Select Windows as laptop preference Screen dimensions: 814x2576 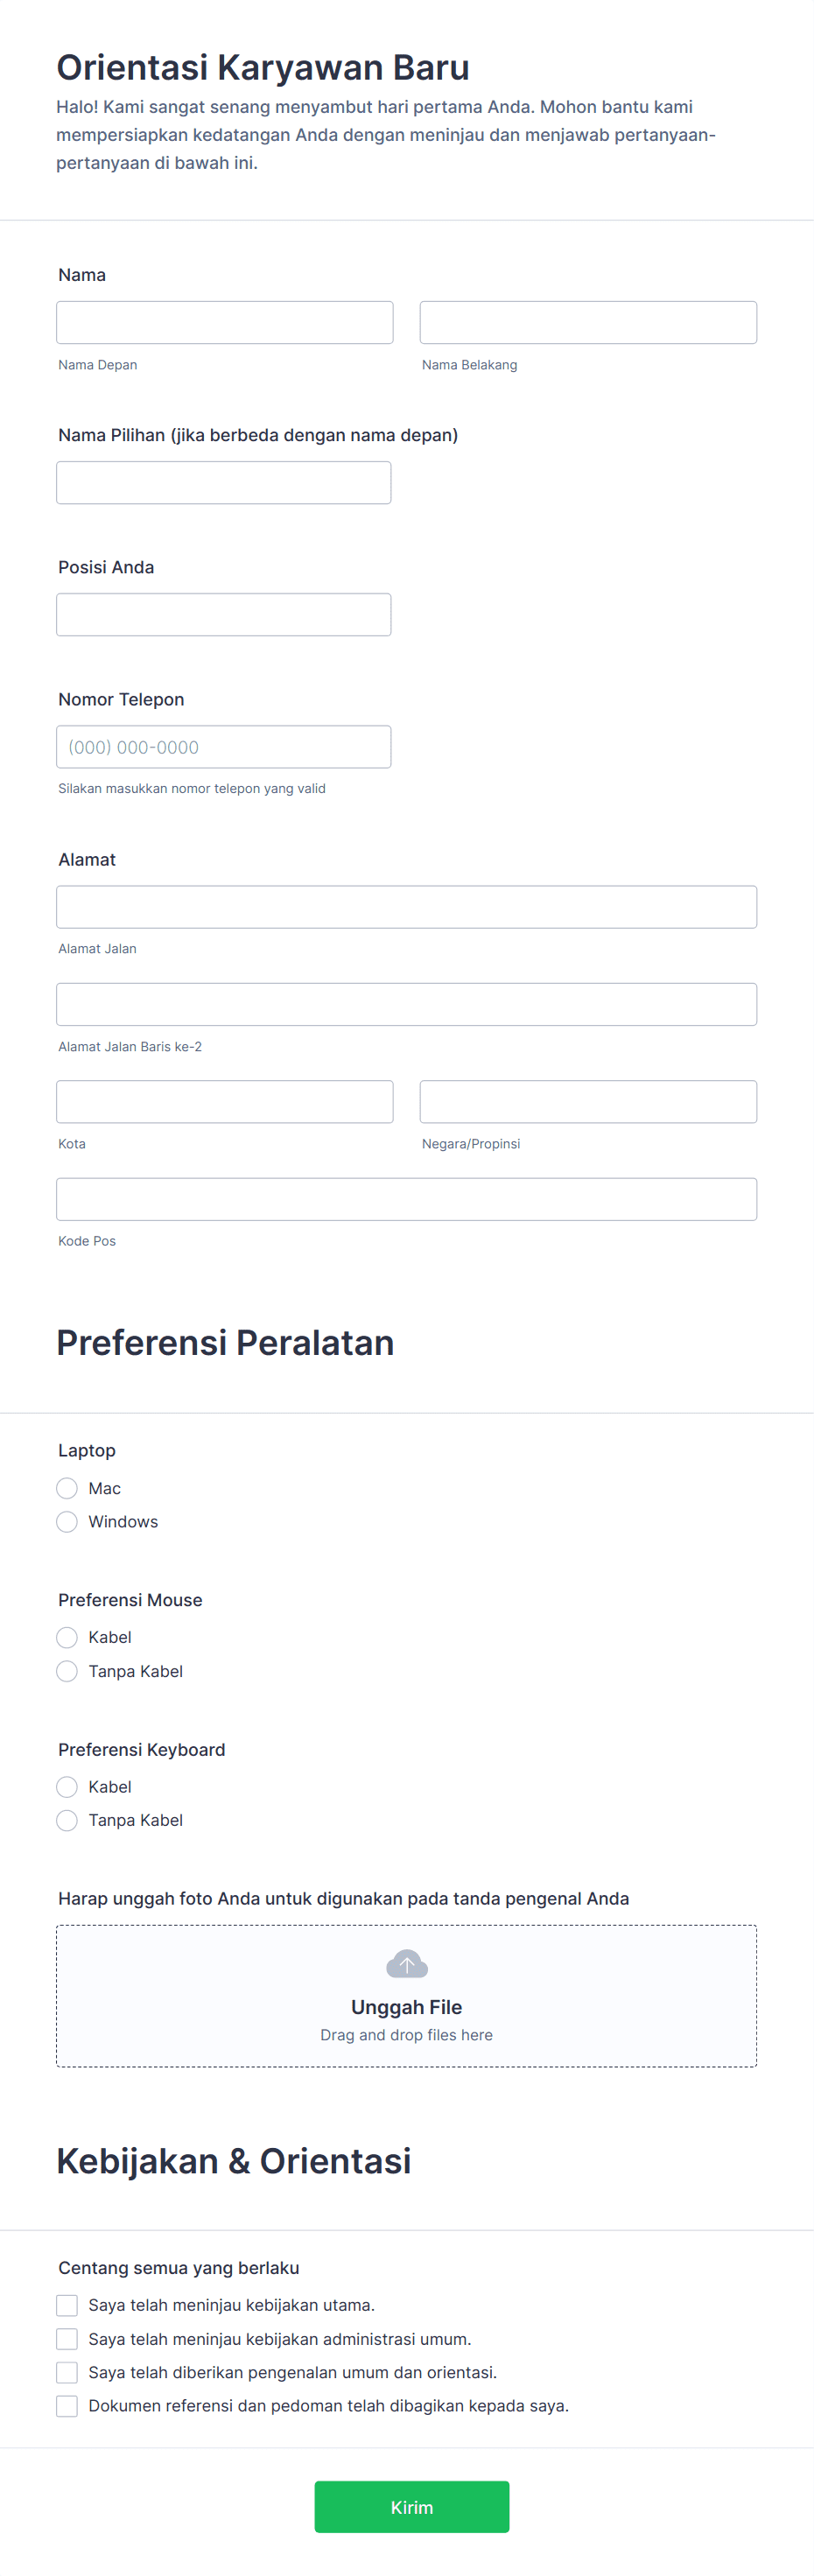point(67,1521)
